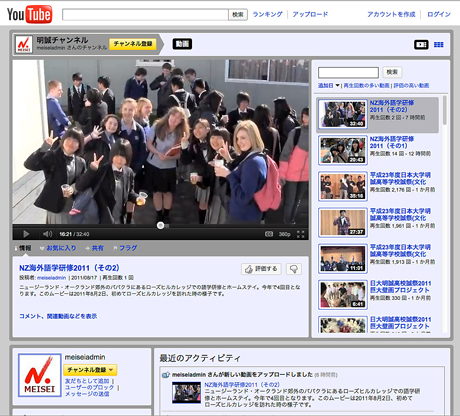
Task: Open the フラグ flag tab
Action: (x=125, y=248)
